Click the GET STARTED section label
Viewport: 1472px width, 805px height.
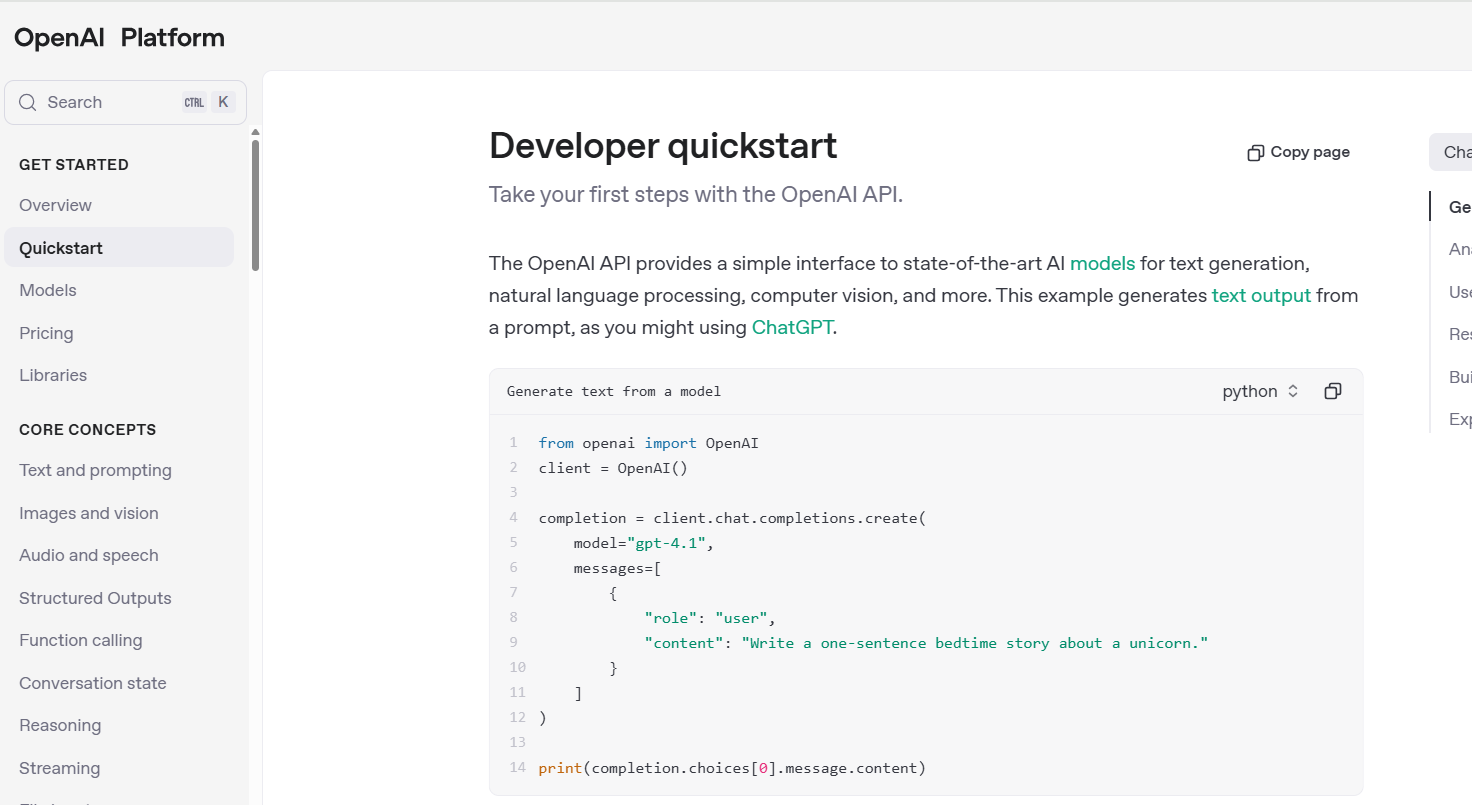[74, 165]
